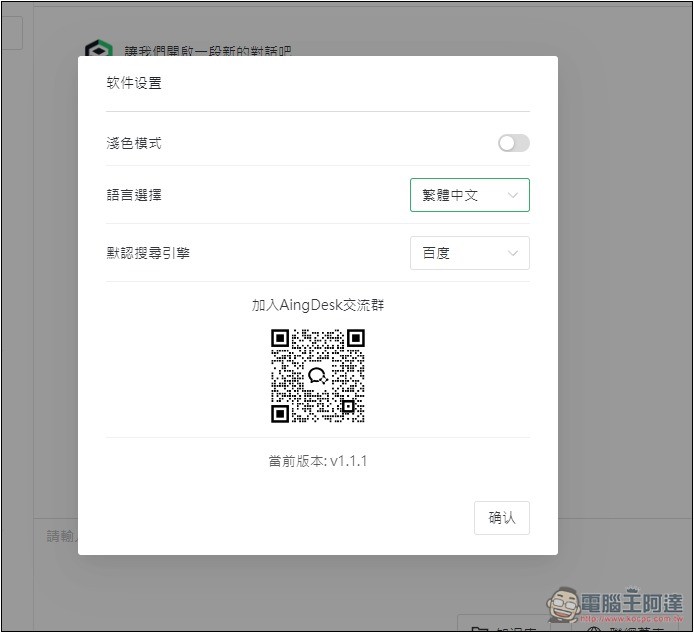This screenshot has width=694, height=633.
Task: Click the AingDesk hexagon logo icon
Action: tap(98, 51)
